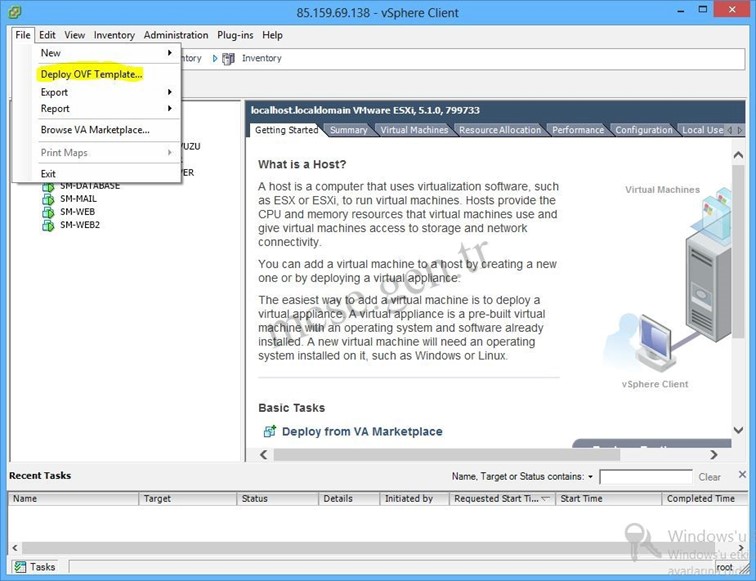Open the Administration menu
756x581 pixels.
click(x=176, y=35)
